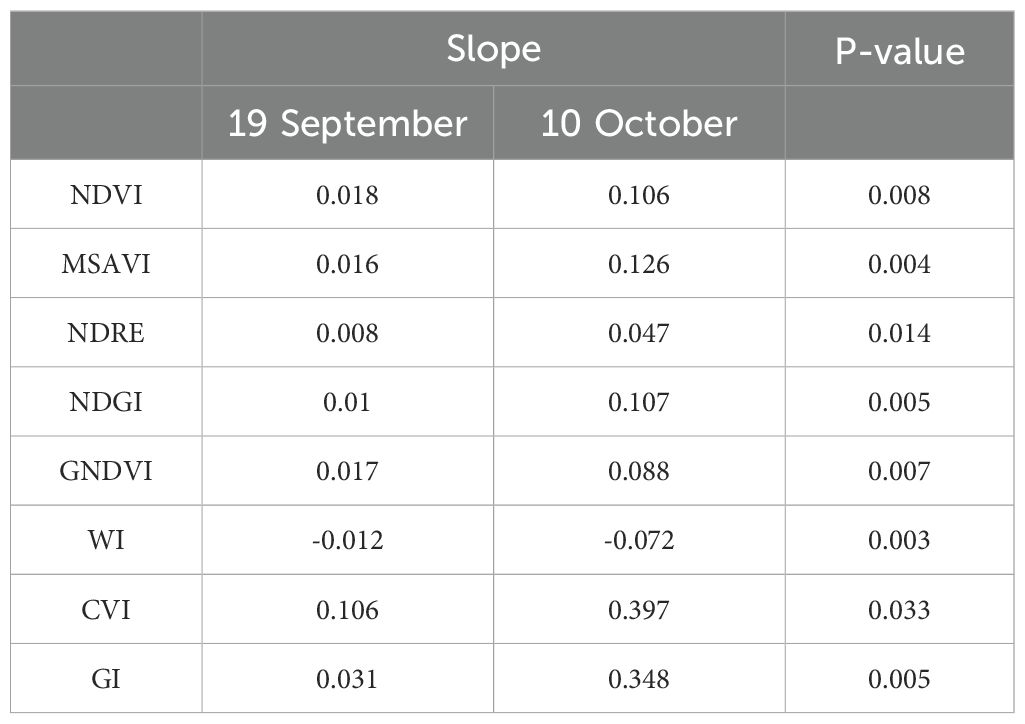The height and width of the screenshot is (724, 1025).
Task: Select the 19 September subheader cell
Action: coord(347,123)
